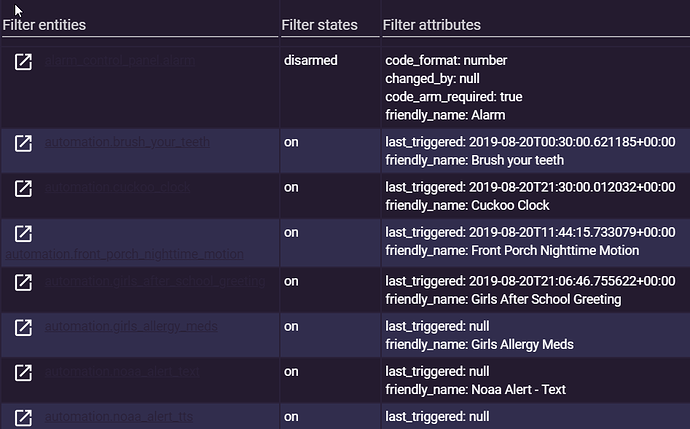Open more-info icon for automation.brush_your_teeth

23,143
